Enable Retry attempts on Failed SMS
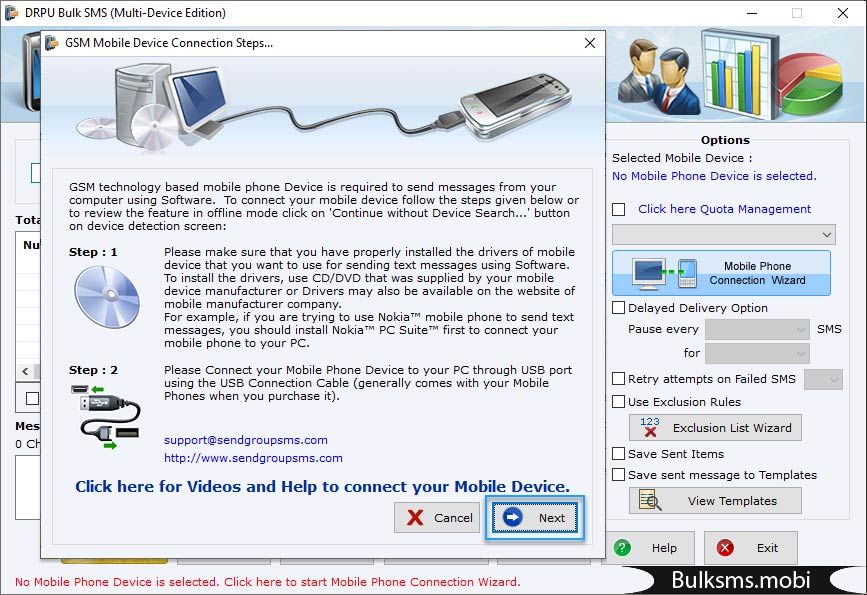867x595 pixels. point(619,379)
